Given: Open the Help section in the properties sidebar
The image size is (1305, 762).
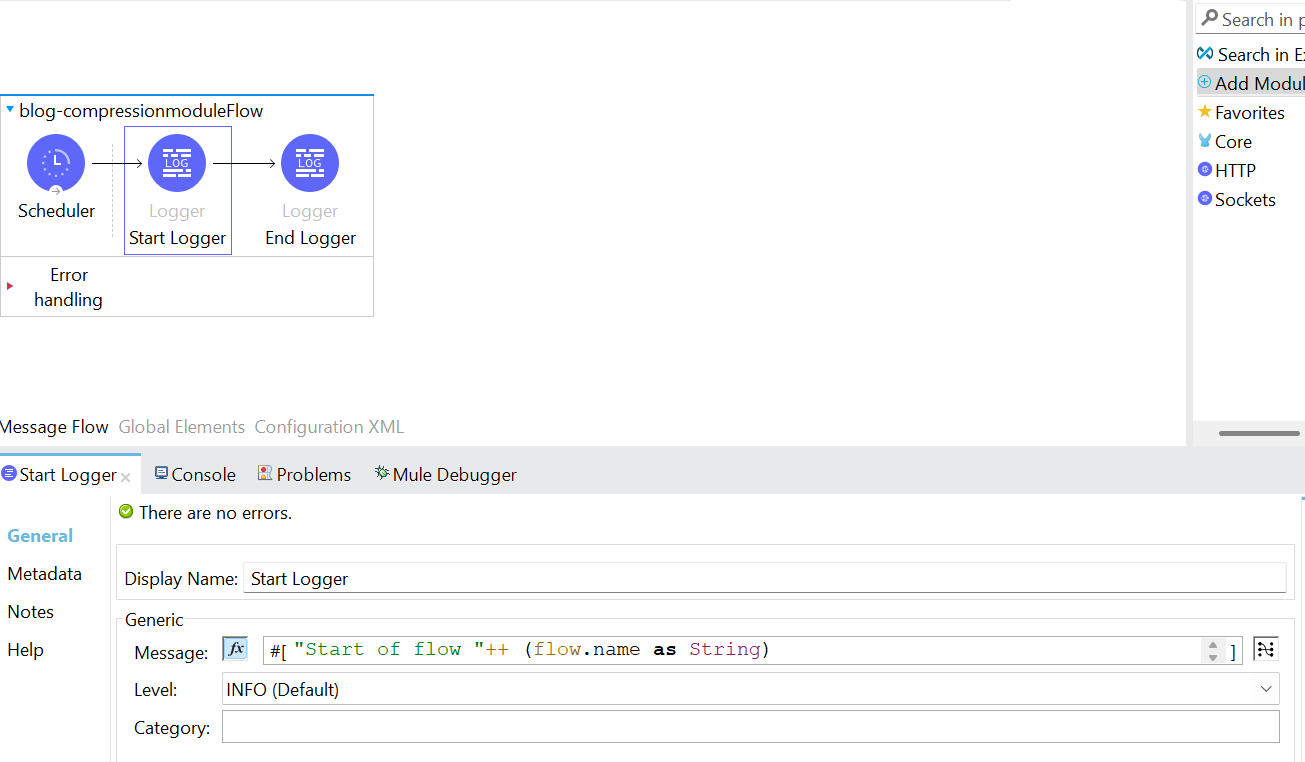Looking at the screenshot, I should click(25, 649).
